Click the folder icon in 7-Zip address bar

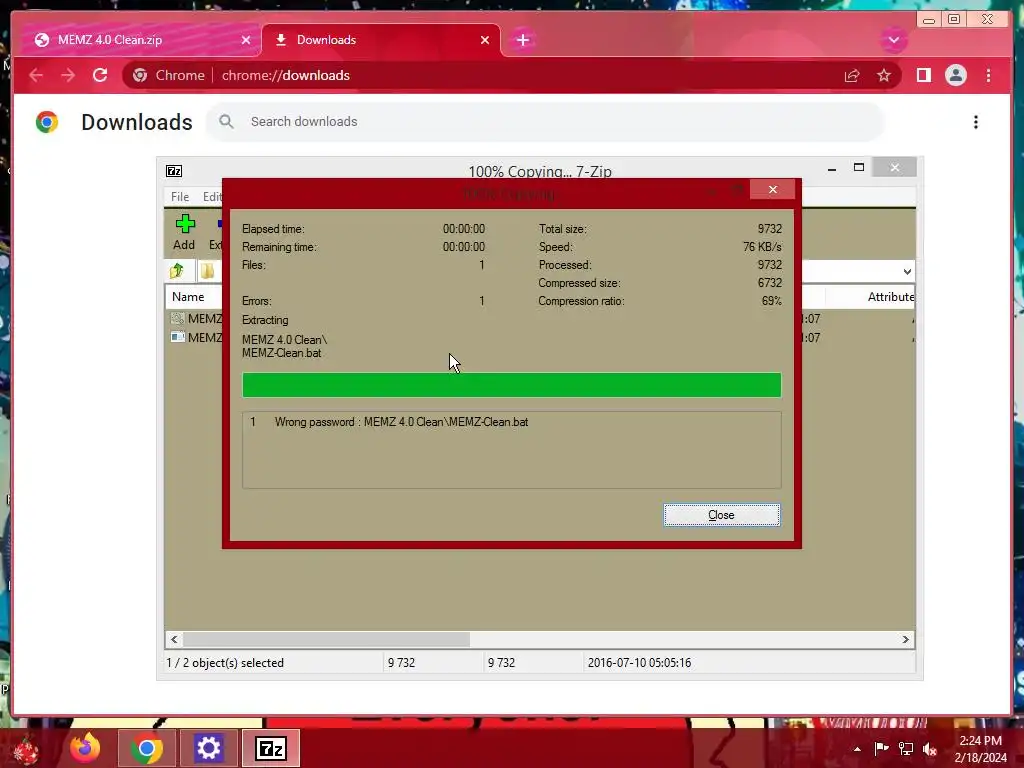coord(207,270)
